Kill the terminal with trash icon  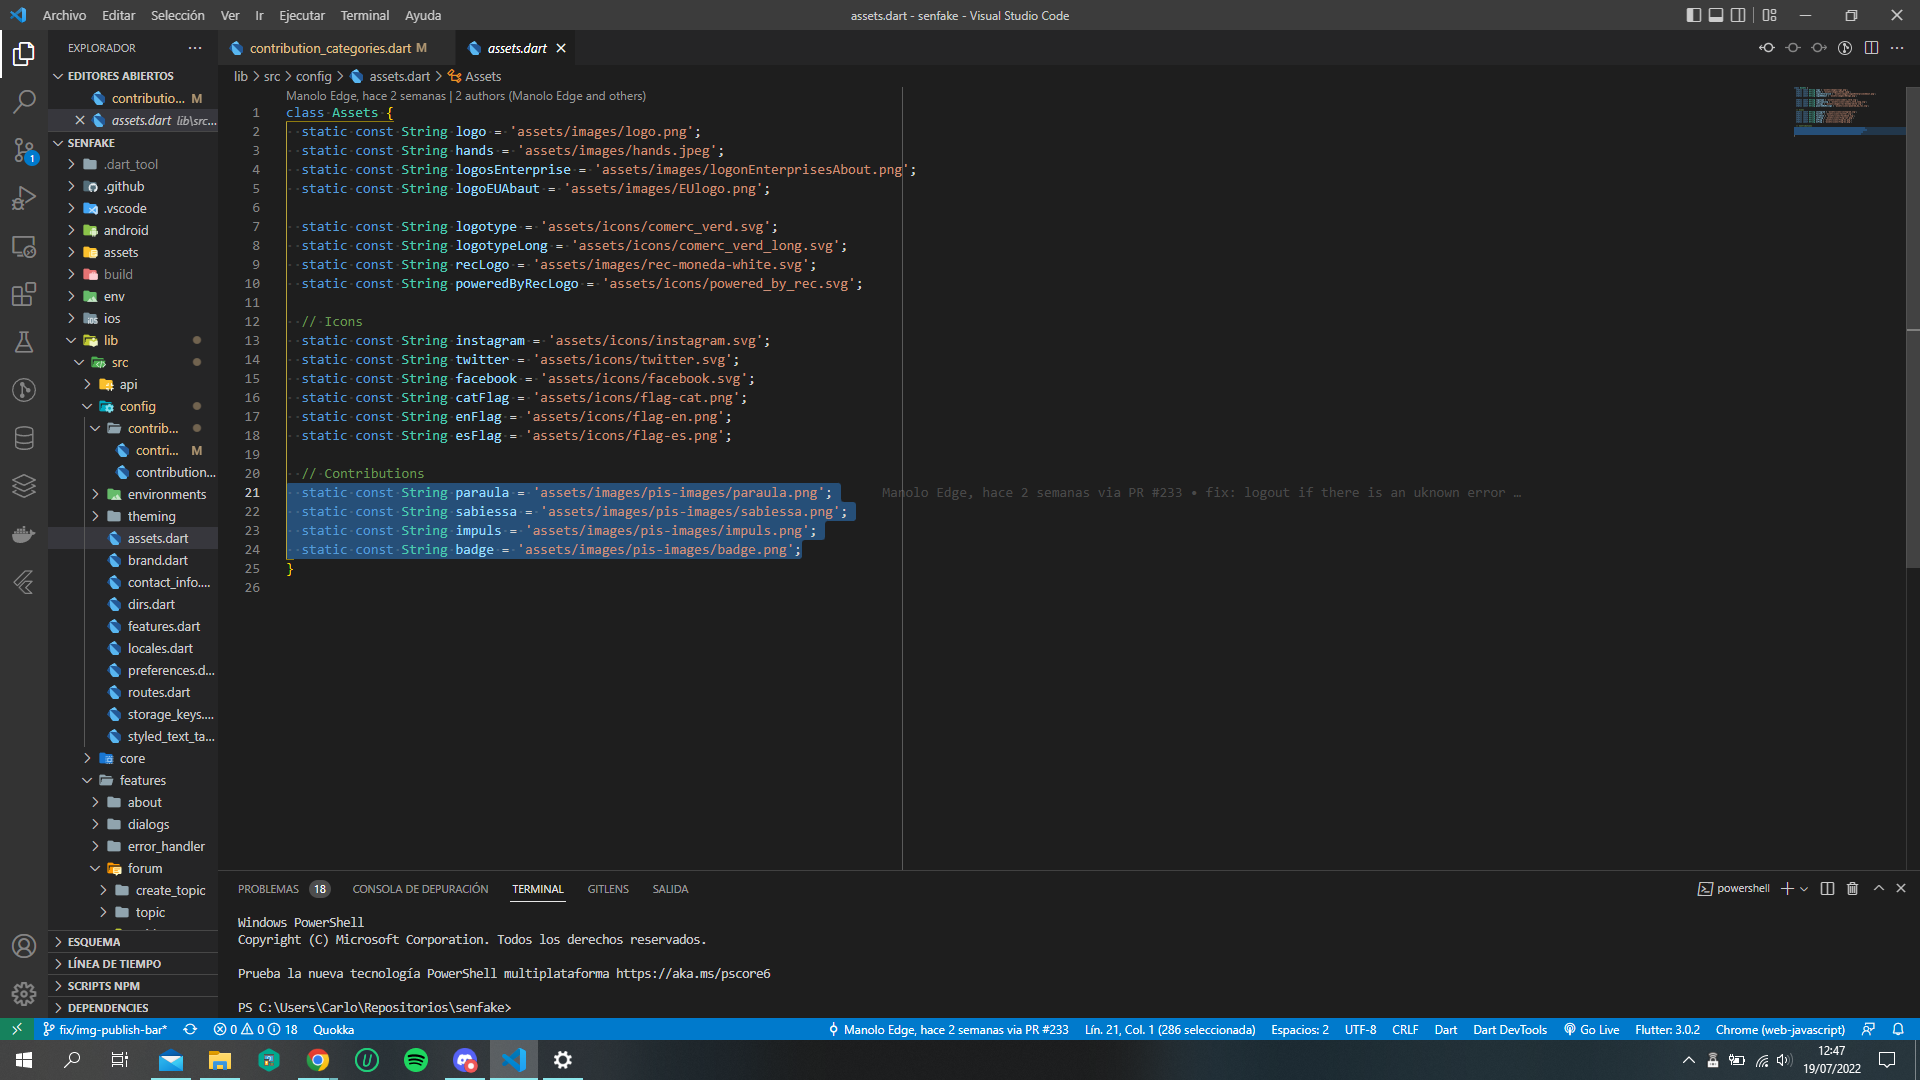point(1852,888)
